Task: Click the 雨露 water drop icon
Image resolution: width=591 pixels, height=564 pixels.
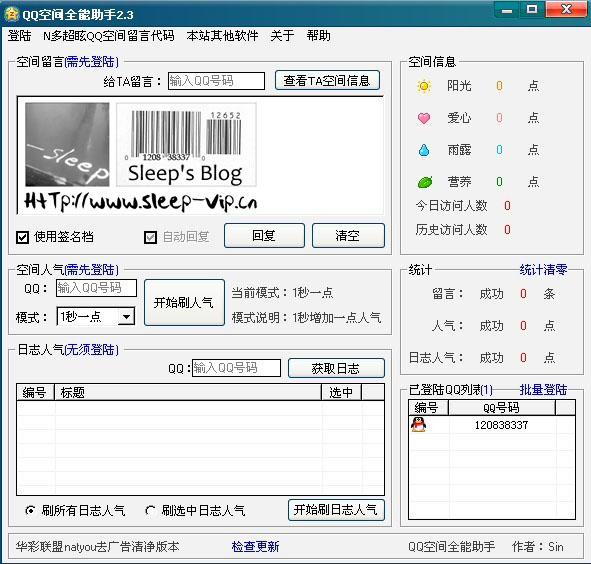Action: [424, 150]
